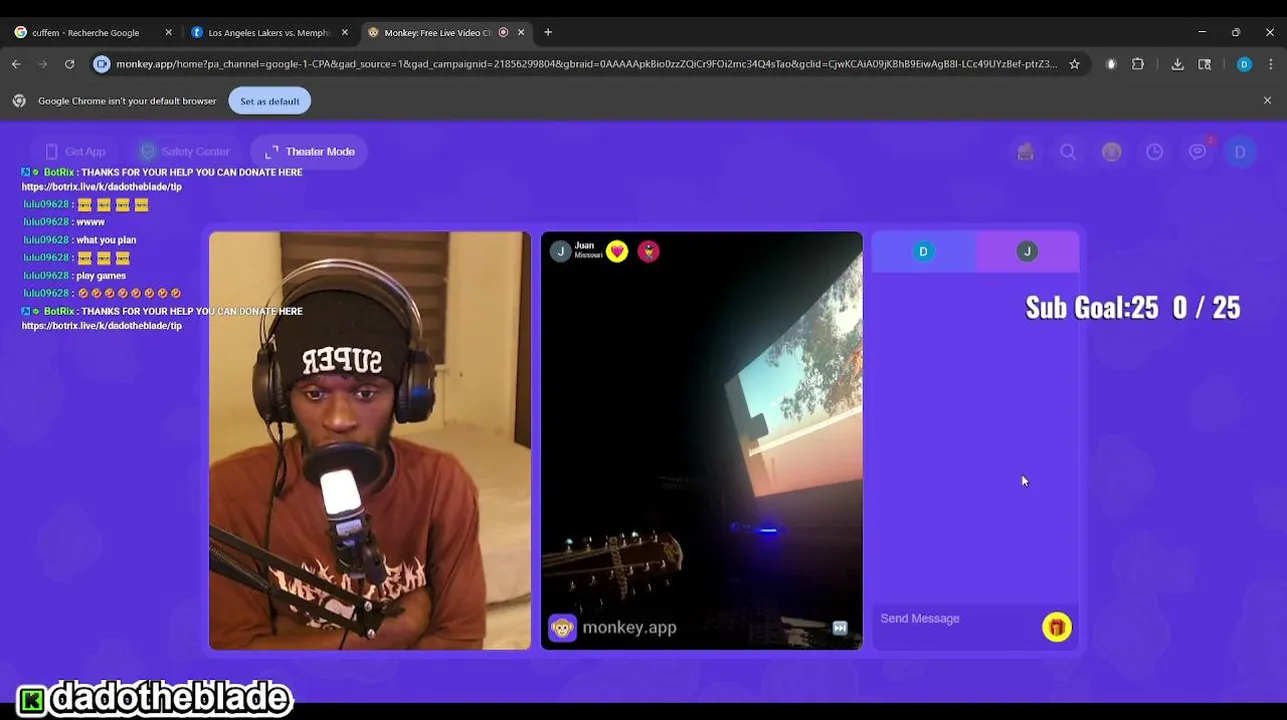The width and height of the screenshot is (1287, 720).
Task: Send a heart like to Juan
Action: click(617, 251)
